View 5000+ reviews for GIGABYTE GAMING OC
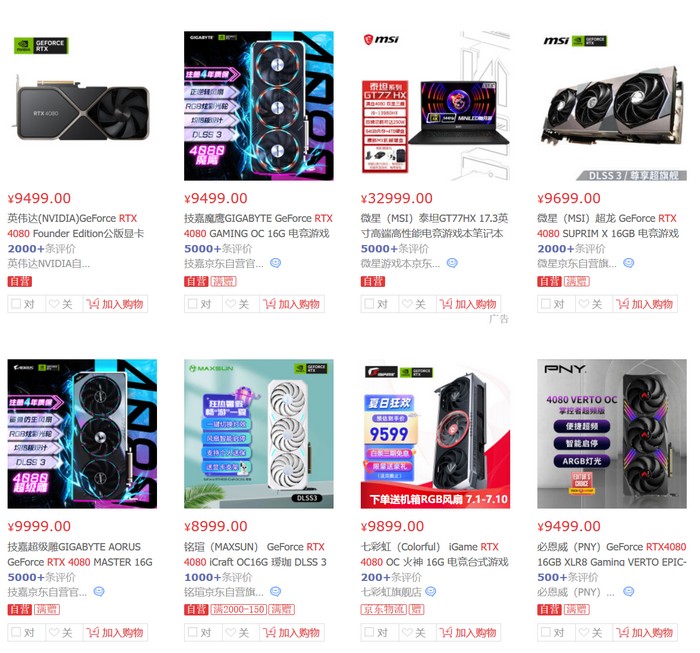The height and width of the screenshot is (653, 700). click(x=218, y=249)
